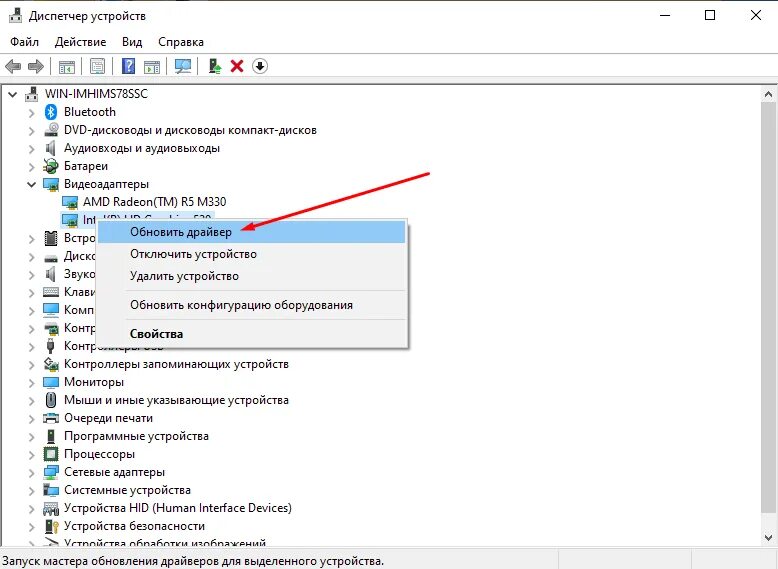
Task: Toggle the action pane toolbar icon
Action: coord(152,66)
